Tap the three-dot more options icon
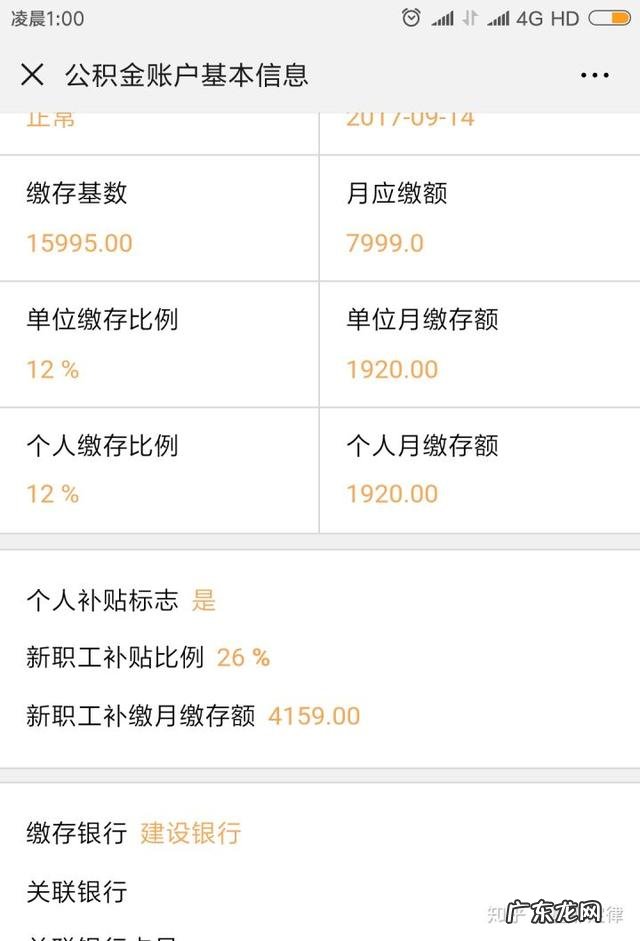 pyautogui.click(x=595, y=74)
